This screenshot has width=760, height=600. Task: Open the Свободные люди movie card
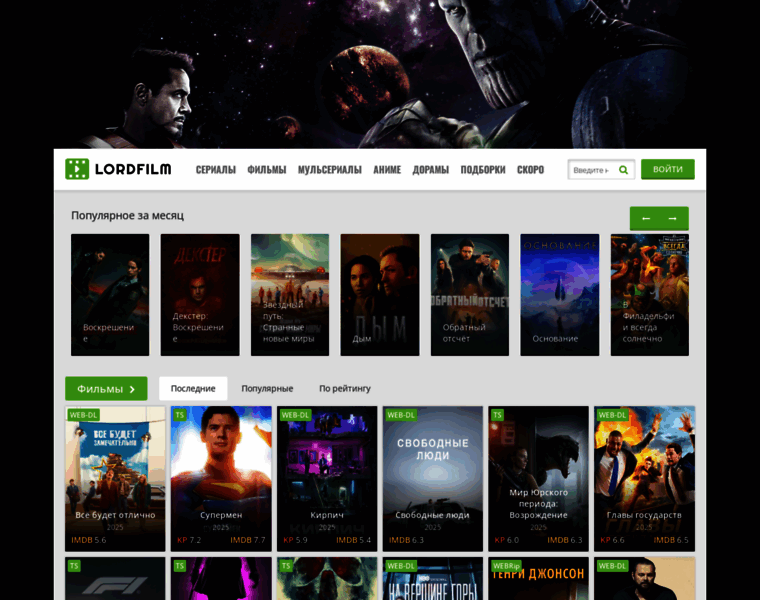433,478
